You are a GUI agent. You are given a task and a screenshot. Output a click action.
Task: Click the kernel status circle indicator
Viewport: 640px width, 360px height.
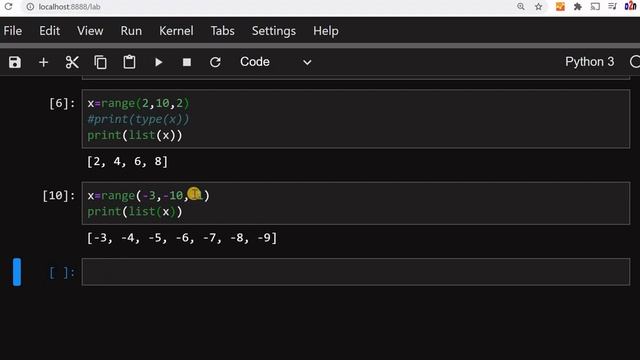point(635,62)
